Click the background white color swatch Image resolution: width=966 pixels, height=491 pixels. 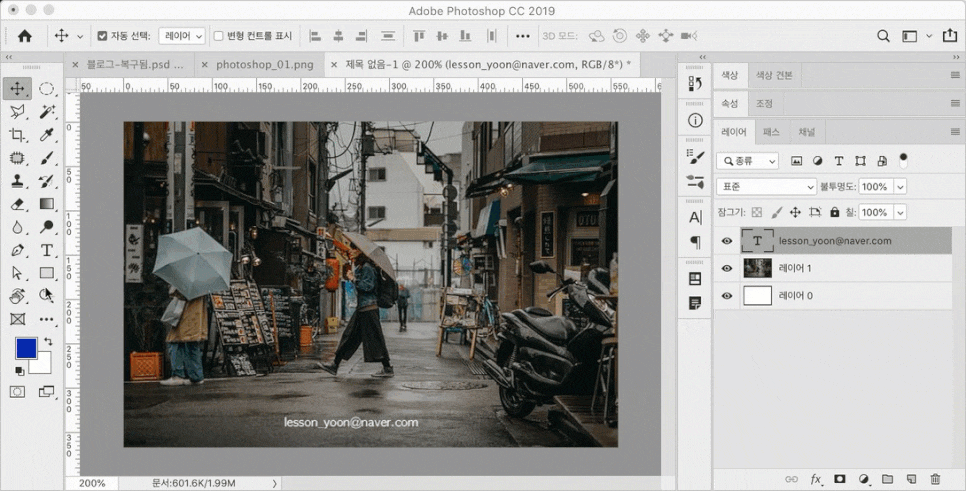click(43, 365)
